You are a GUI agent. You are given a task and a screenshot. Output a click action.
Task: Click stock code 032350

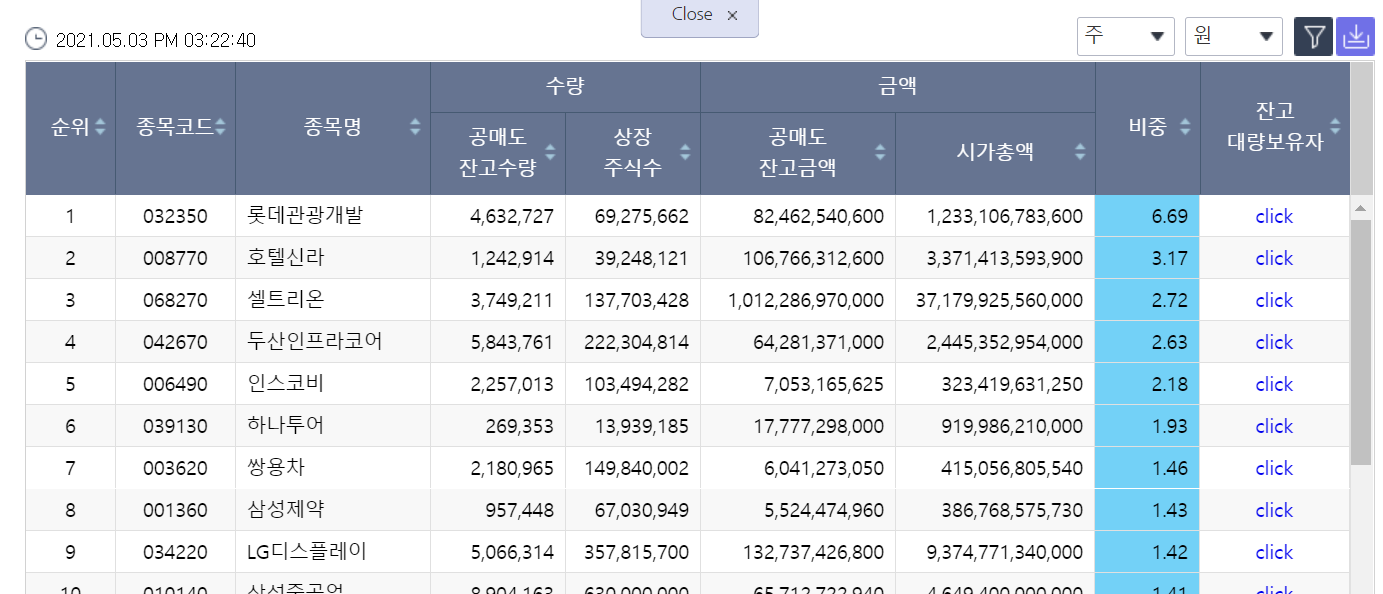point(175,216)
